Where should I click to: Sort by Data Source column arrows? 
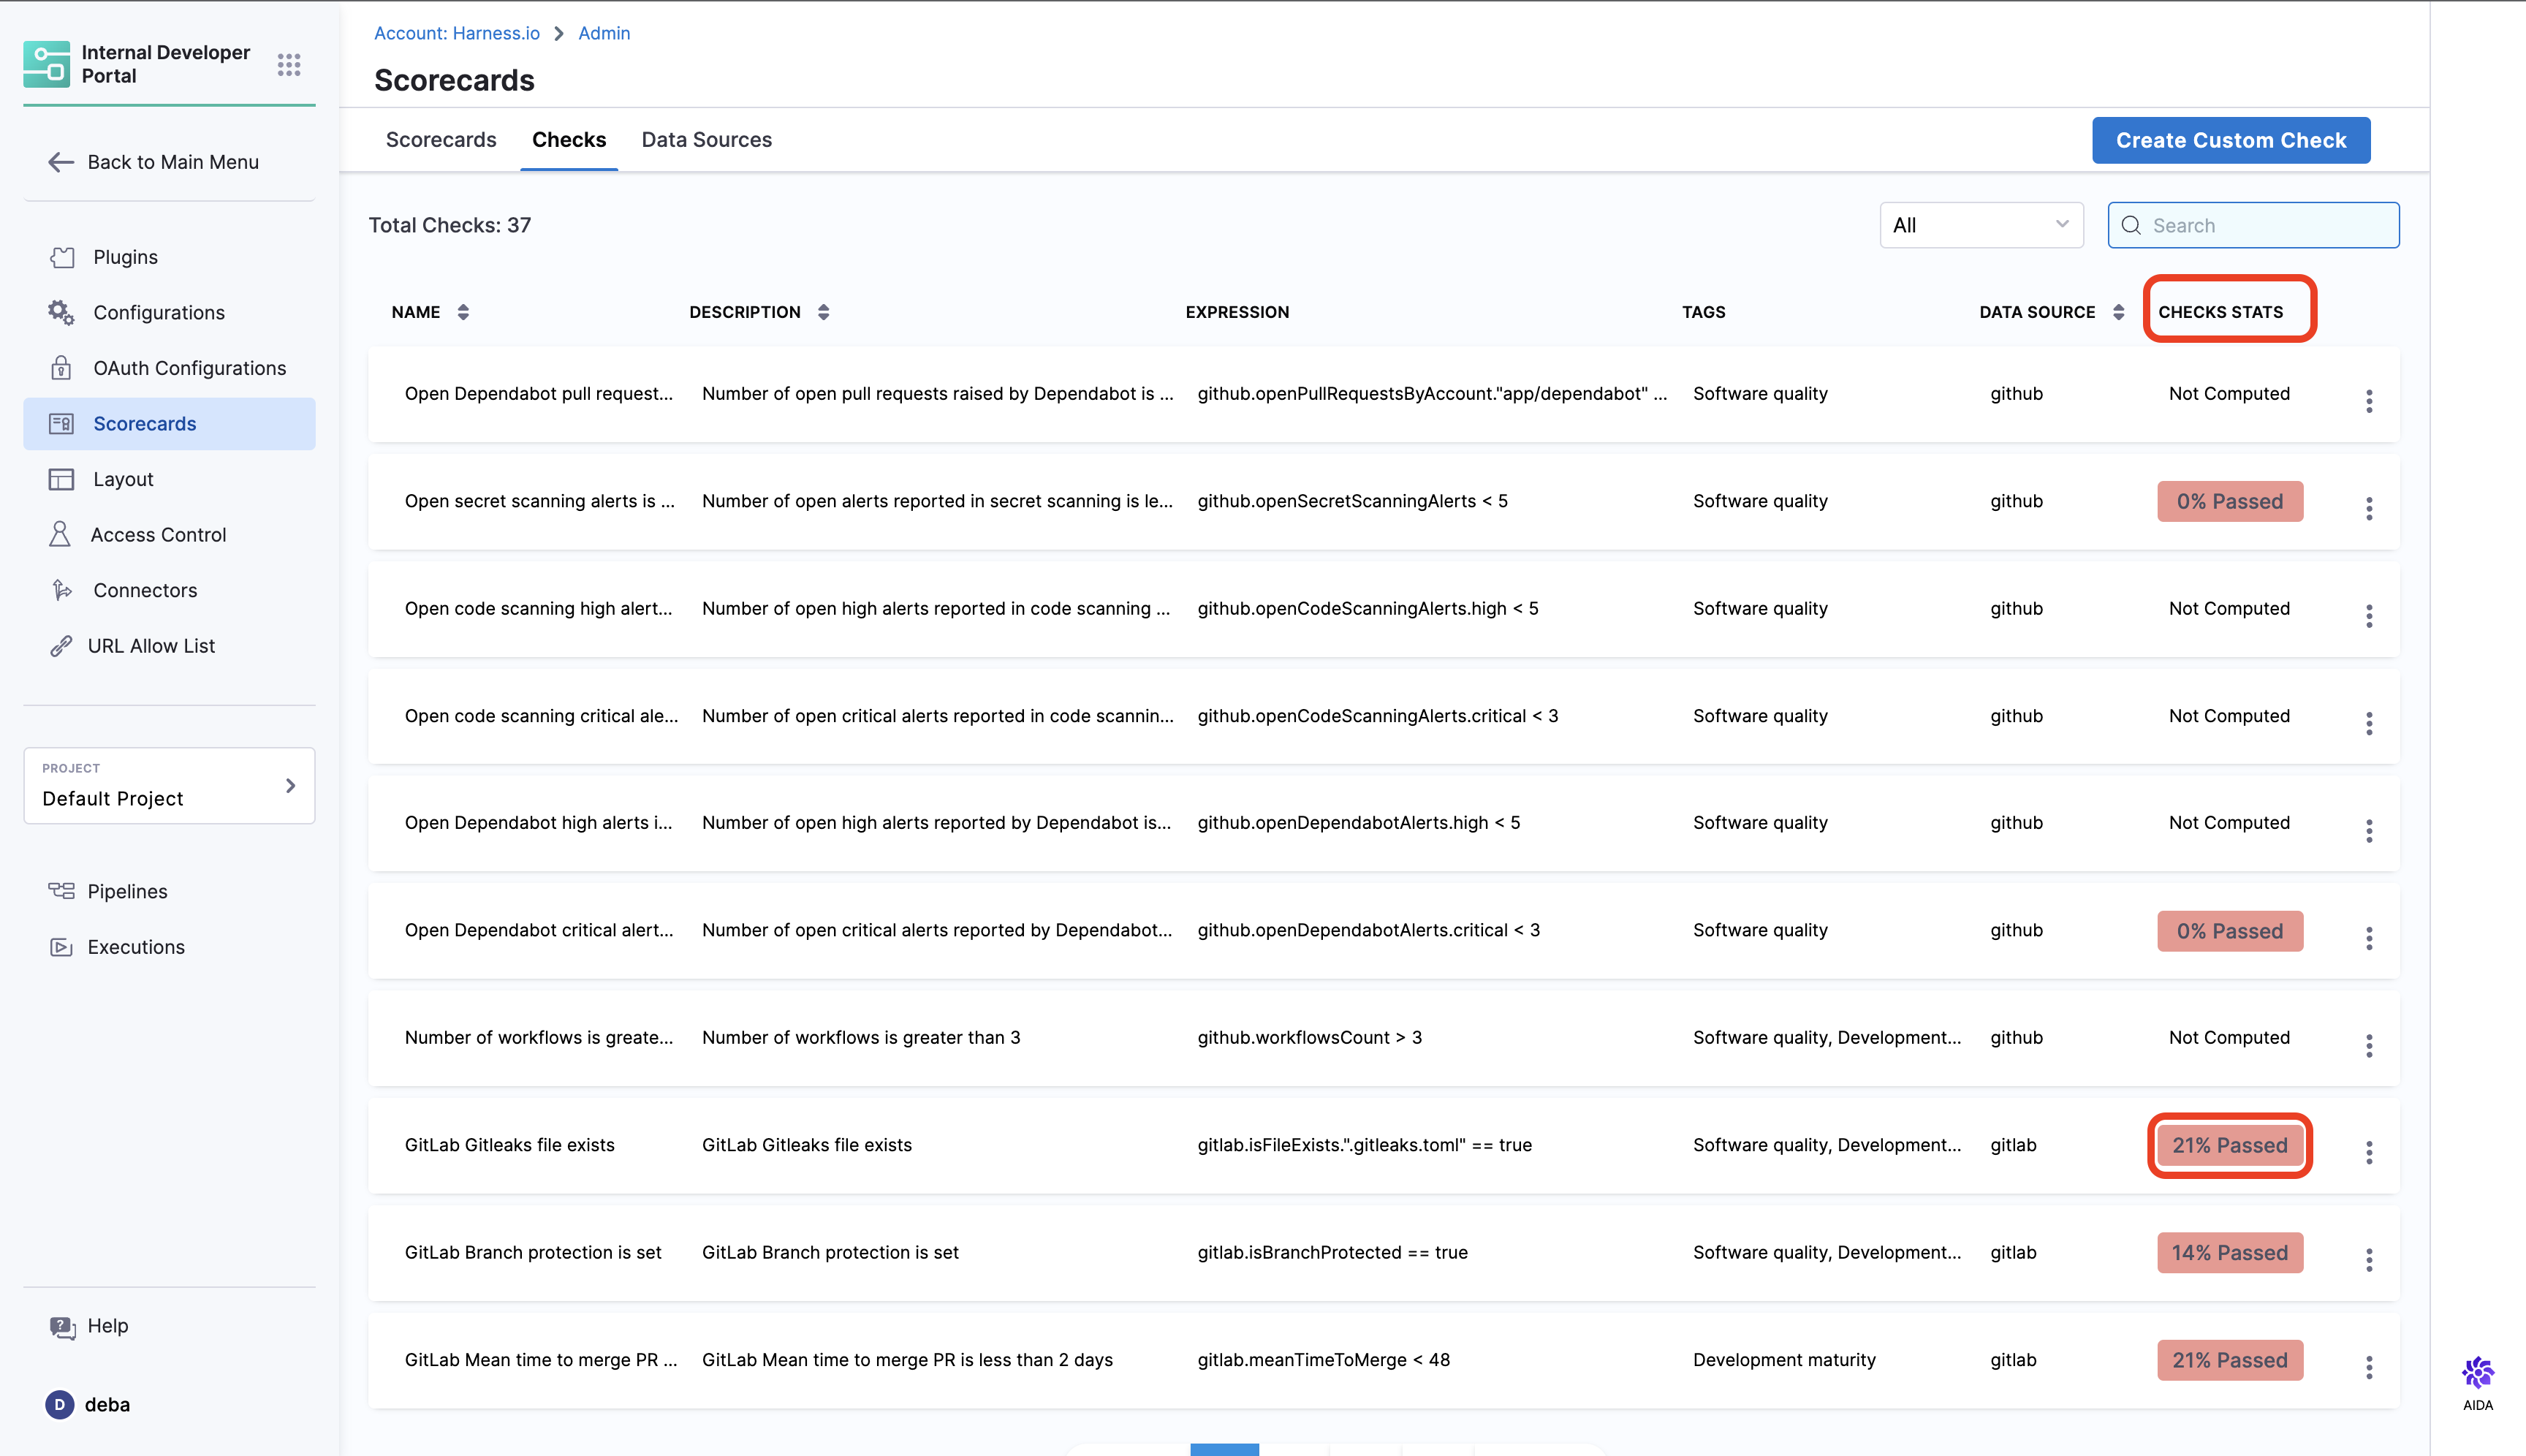pyautogui.click(x=2118, y=312)
